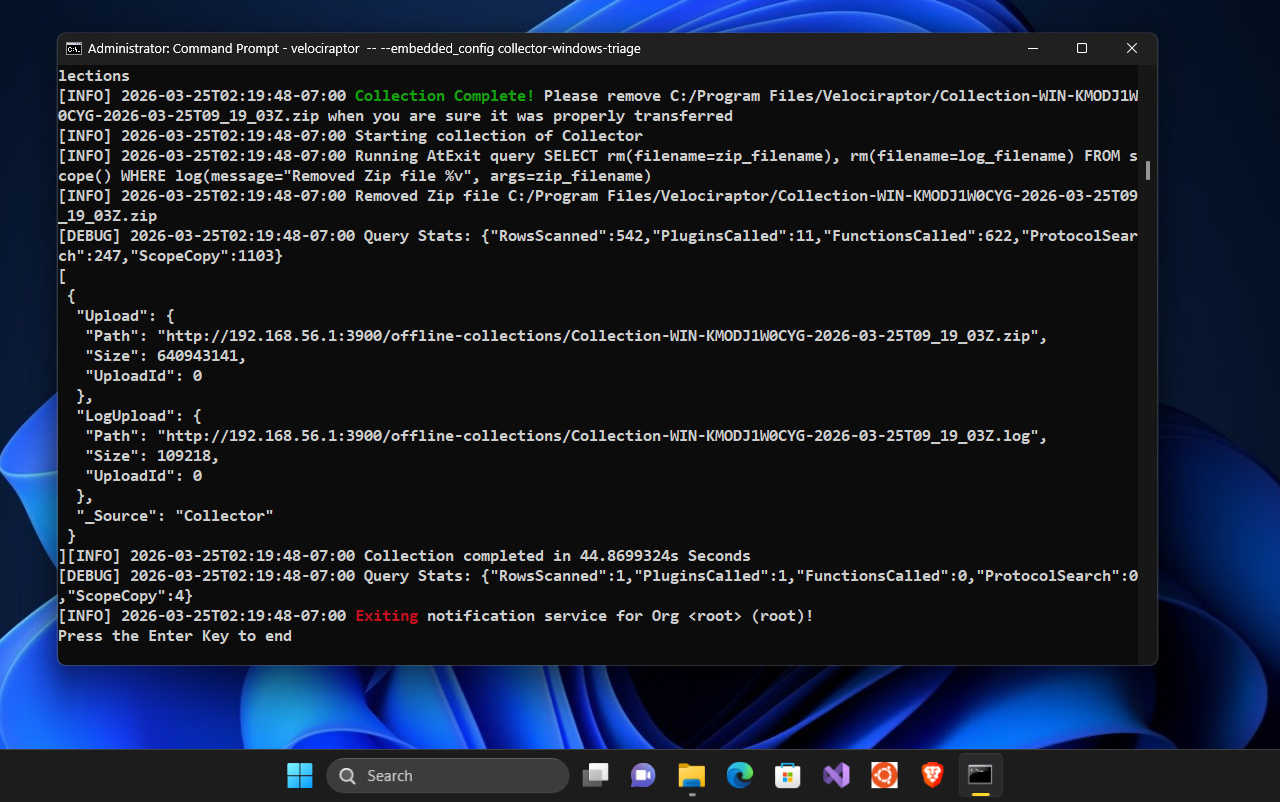Maximize the Command Prompt window

click(1081, 48)
